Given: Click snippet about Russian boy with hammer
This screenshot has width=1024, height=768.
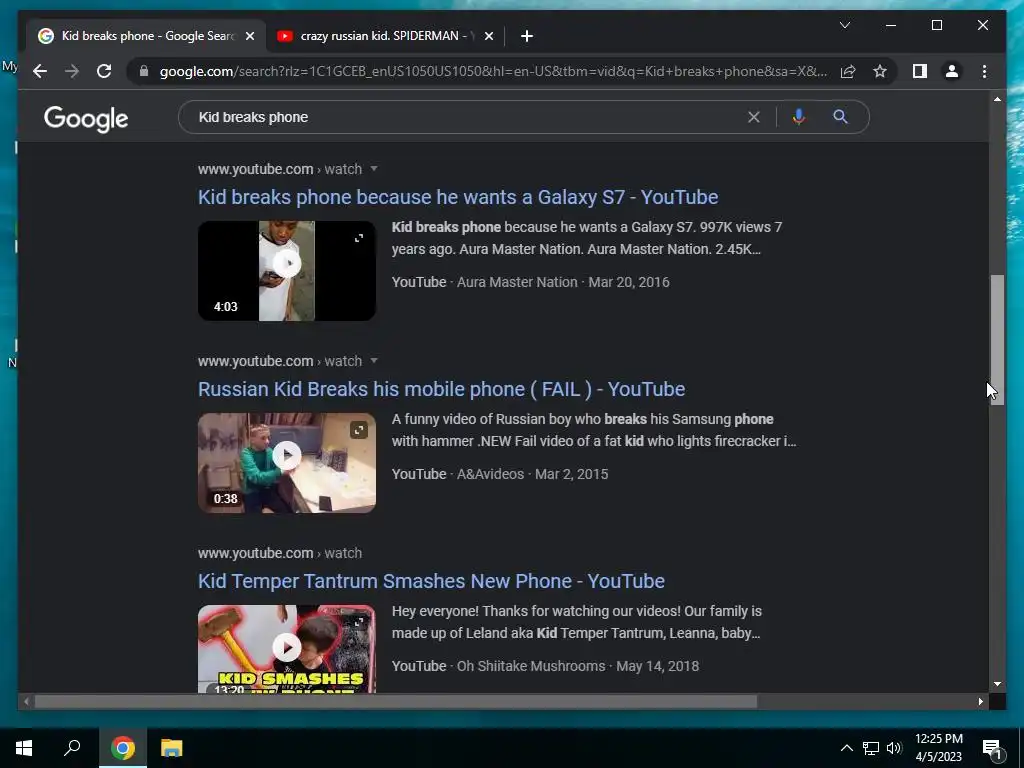Looking at the screenshot, I should [x=594, y=430].
